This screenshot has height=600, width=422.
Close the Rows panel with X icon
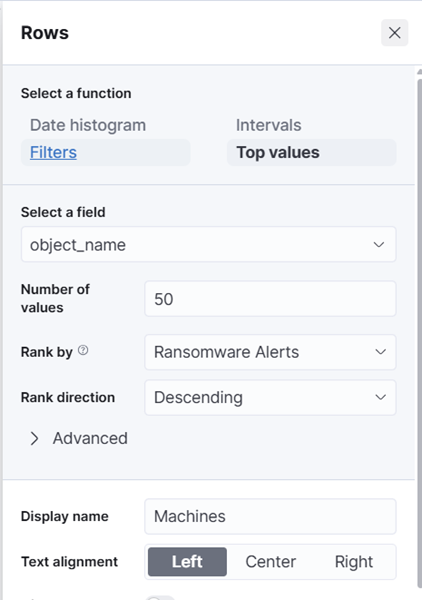(394, 33)
